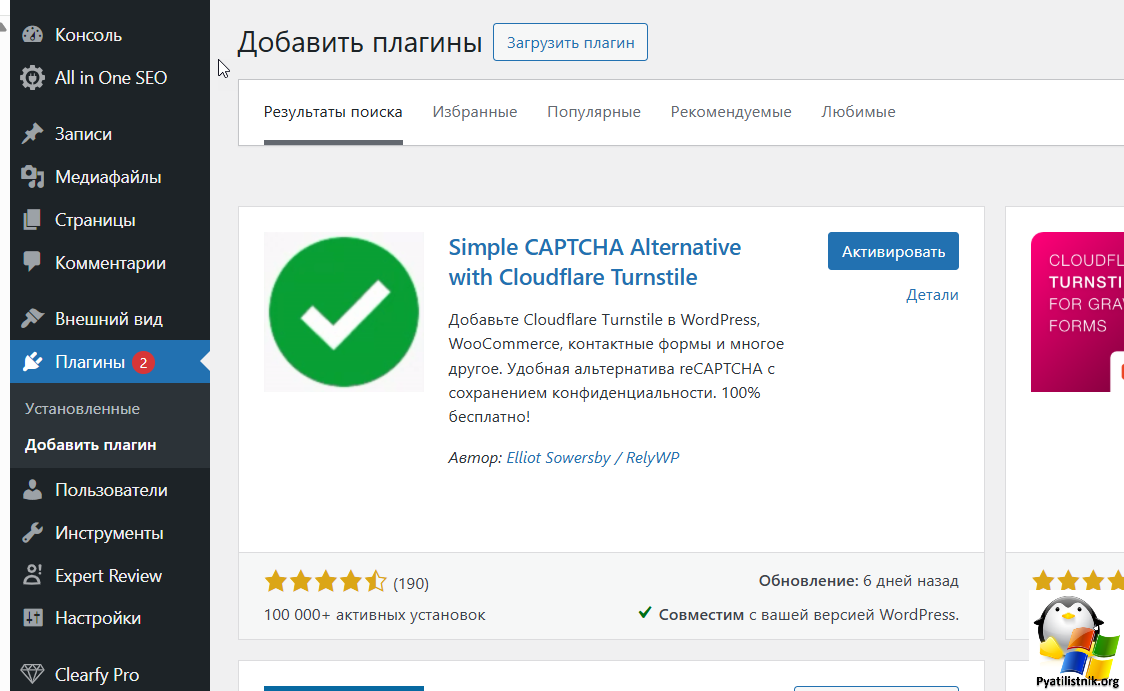Click the Добавить плагины page heading
This screenshot has height=691, width=1124.
coord(360,42)
